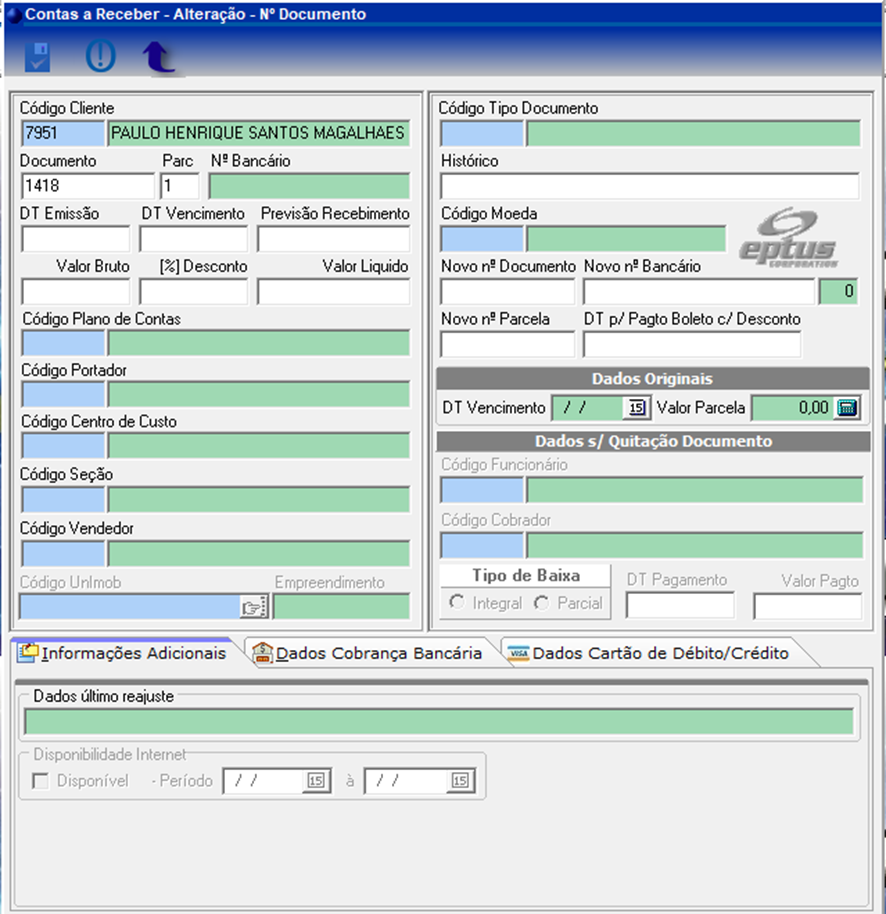Open calendar for availability period end date
The height and width of the screenshot is (914, 886).
tap(460, 781)
